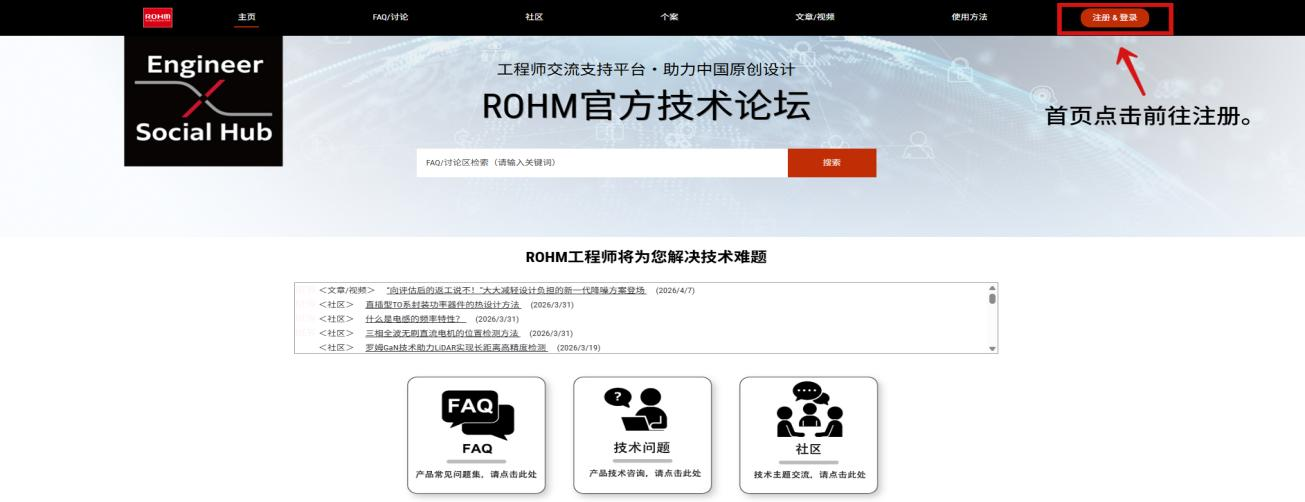1305x502 pixels.
Task: Open the 社区 card with people icon
Action: coord(808,435)
